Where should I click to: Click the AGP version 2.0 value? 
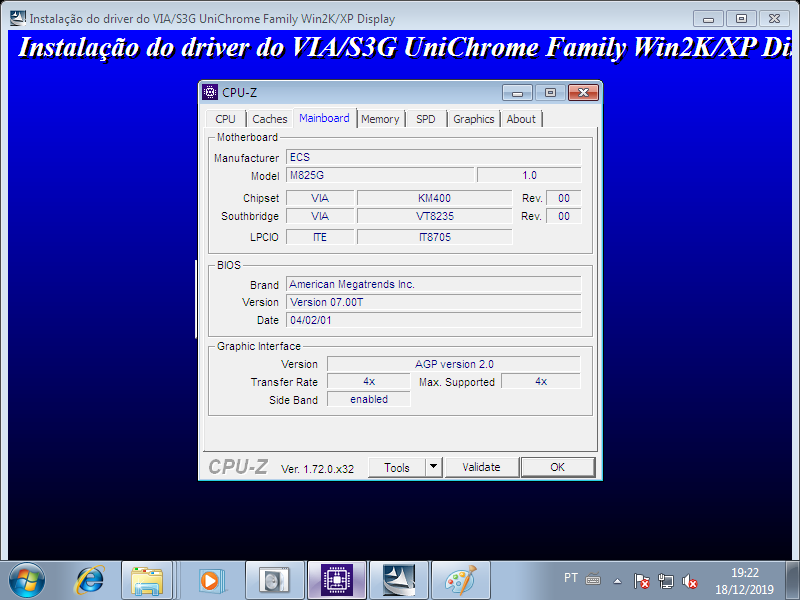coord(454,364)
